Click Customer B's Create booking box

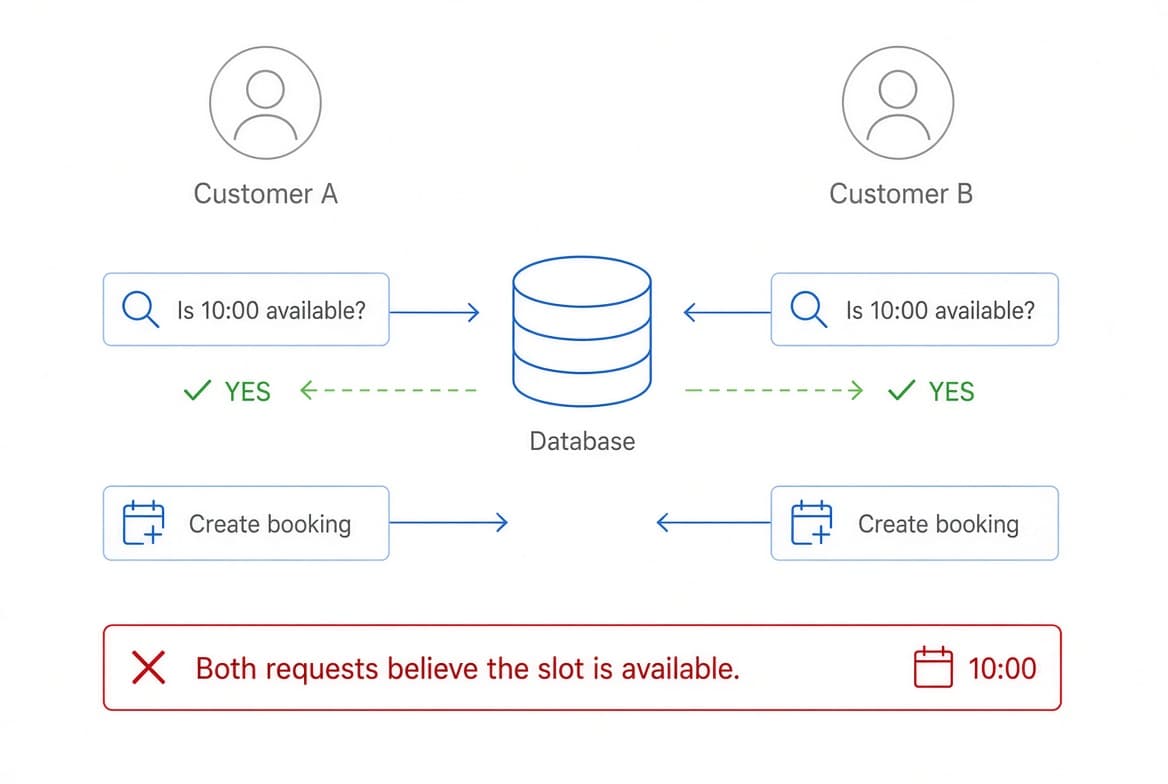pyautogui.click(x=915, y=523)
